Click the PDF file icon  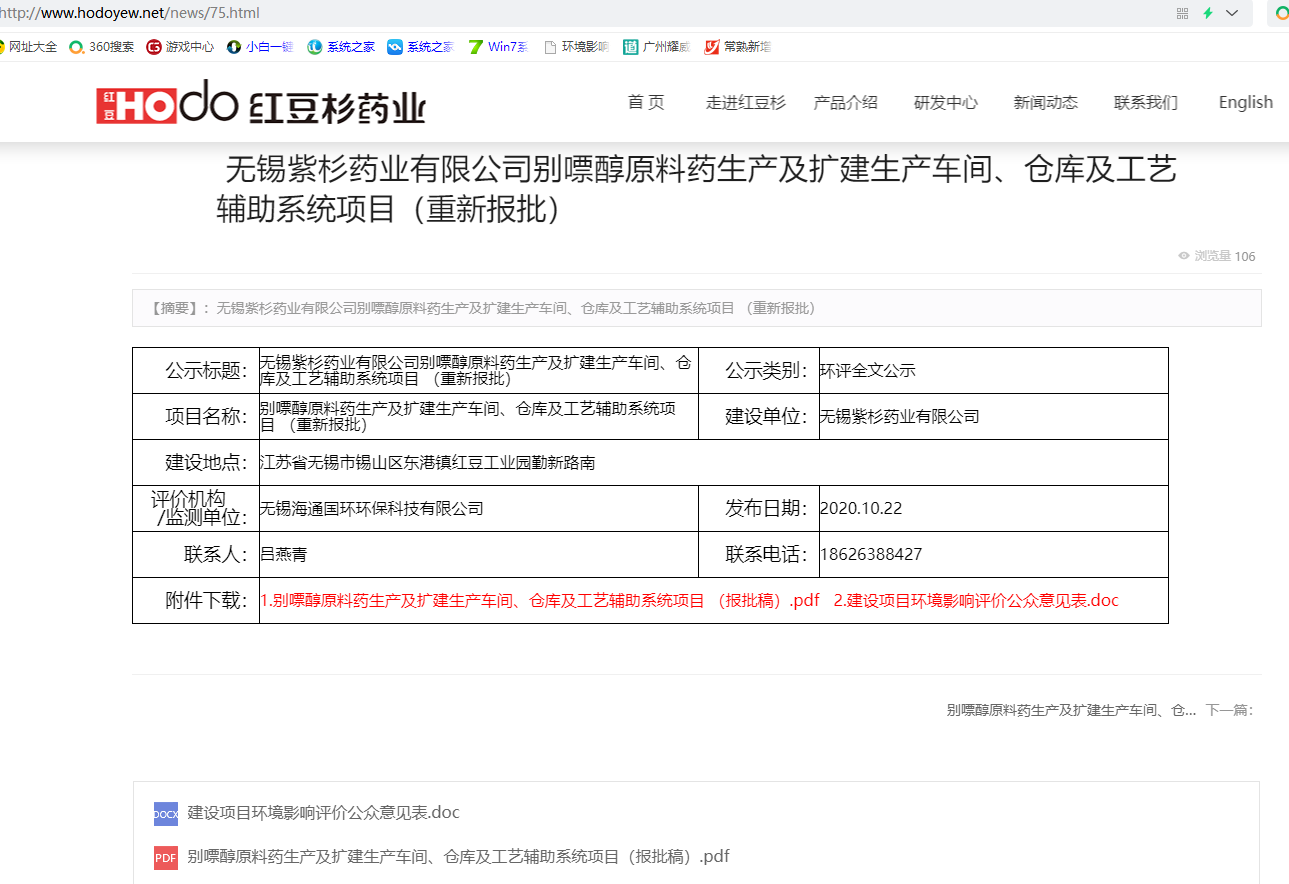tap(166, 858)
